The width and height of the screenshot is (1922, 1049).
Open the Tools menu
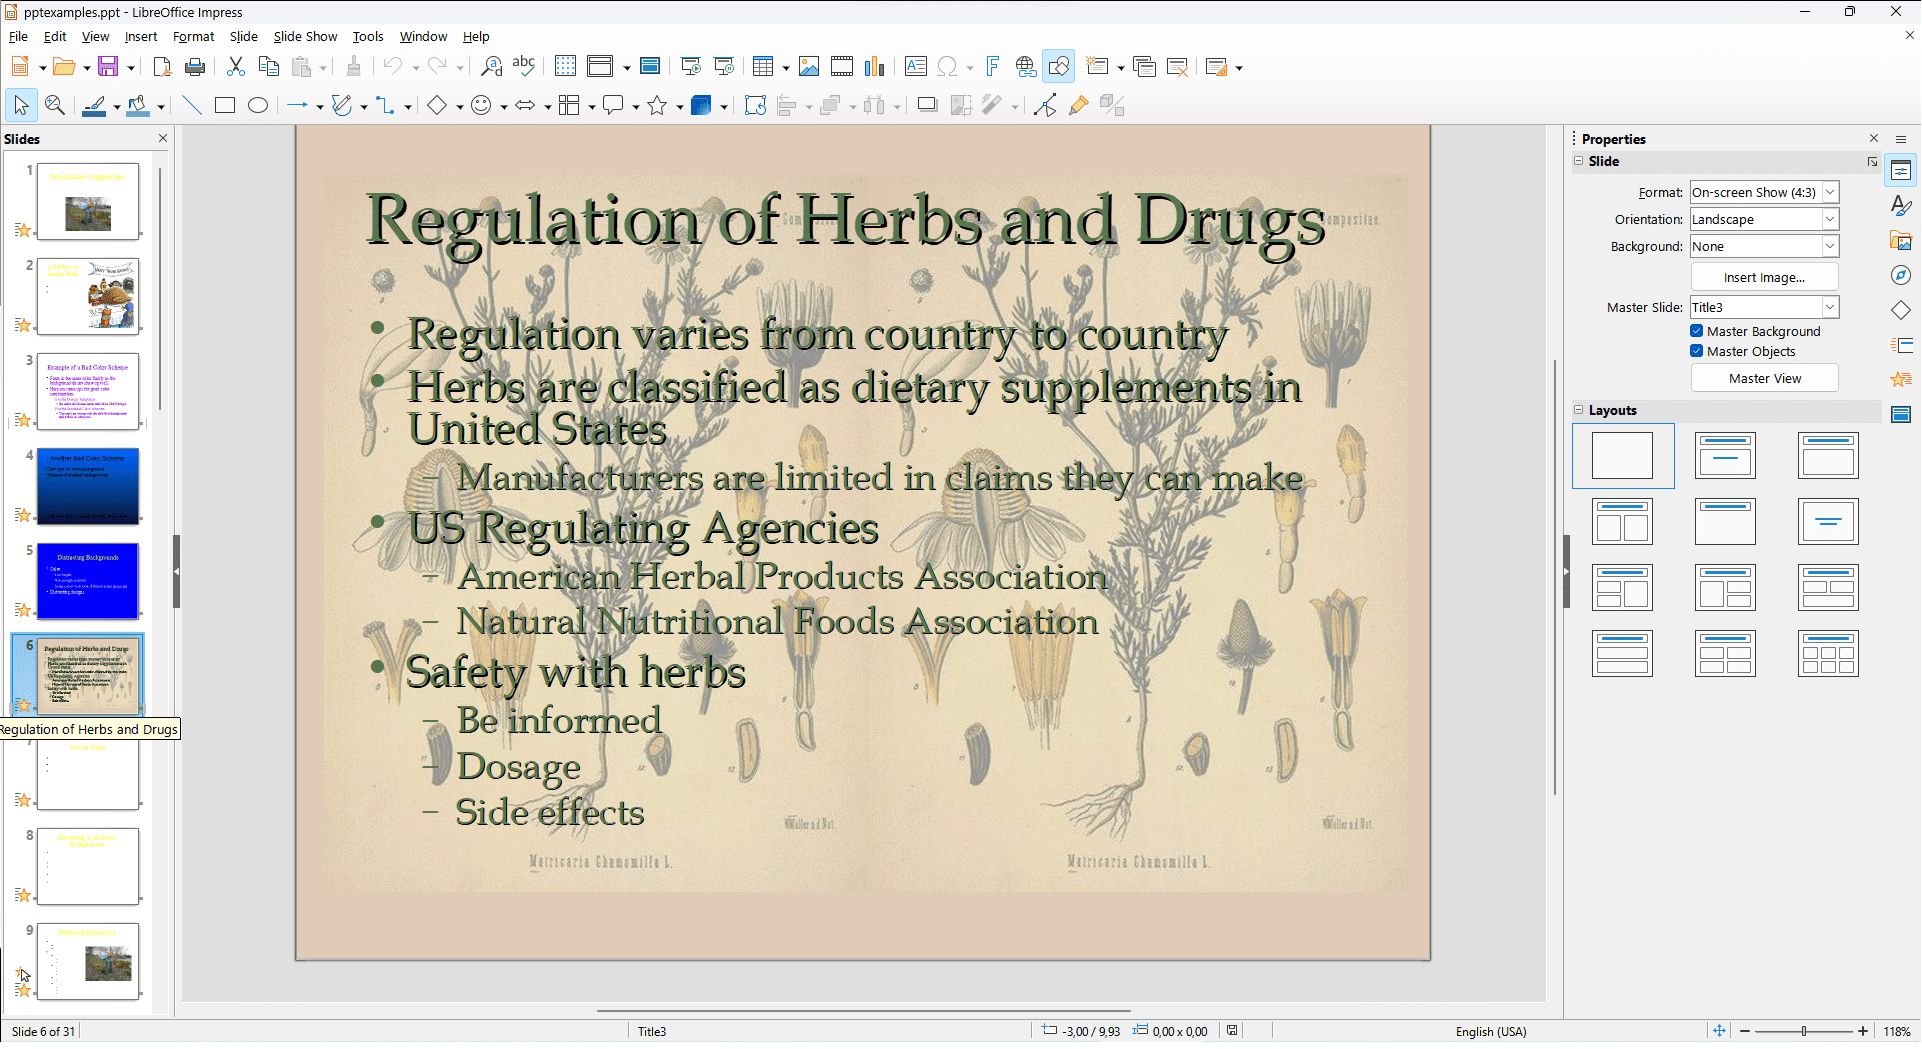pyautogui.click(x=368, y=37)
